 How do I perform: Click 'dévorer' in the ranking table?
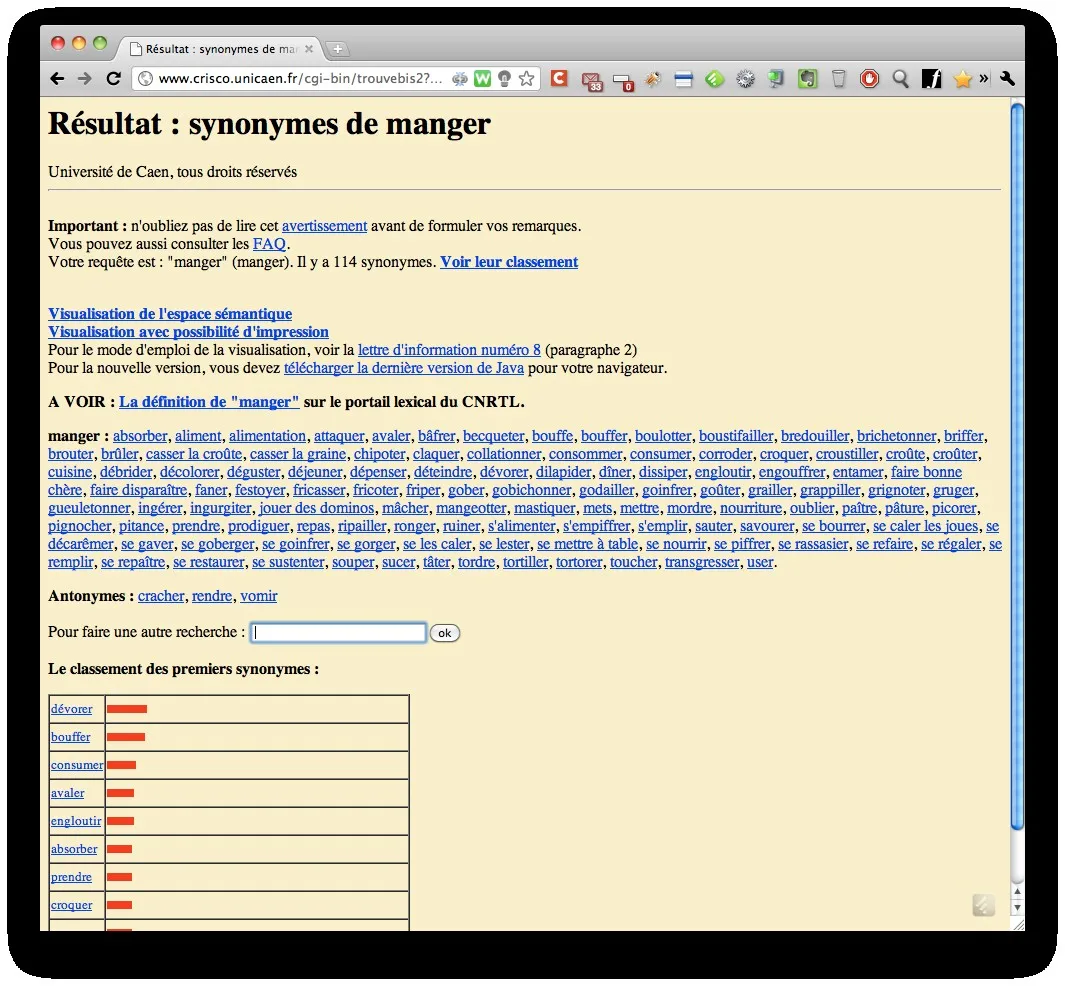[71, 709]
